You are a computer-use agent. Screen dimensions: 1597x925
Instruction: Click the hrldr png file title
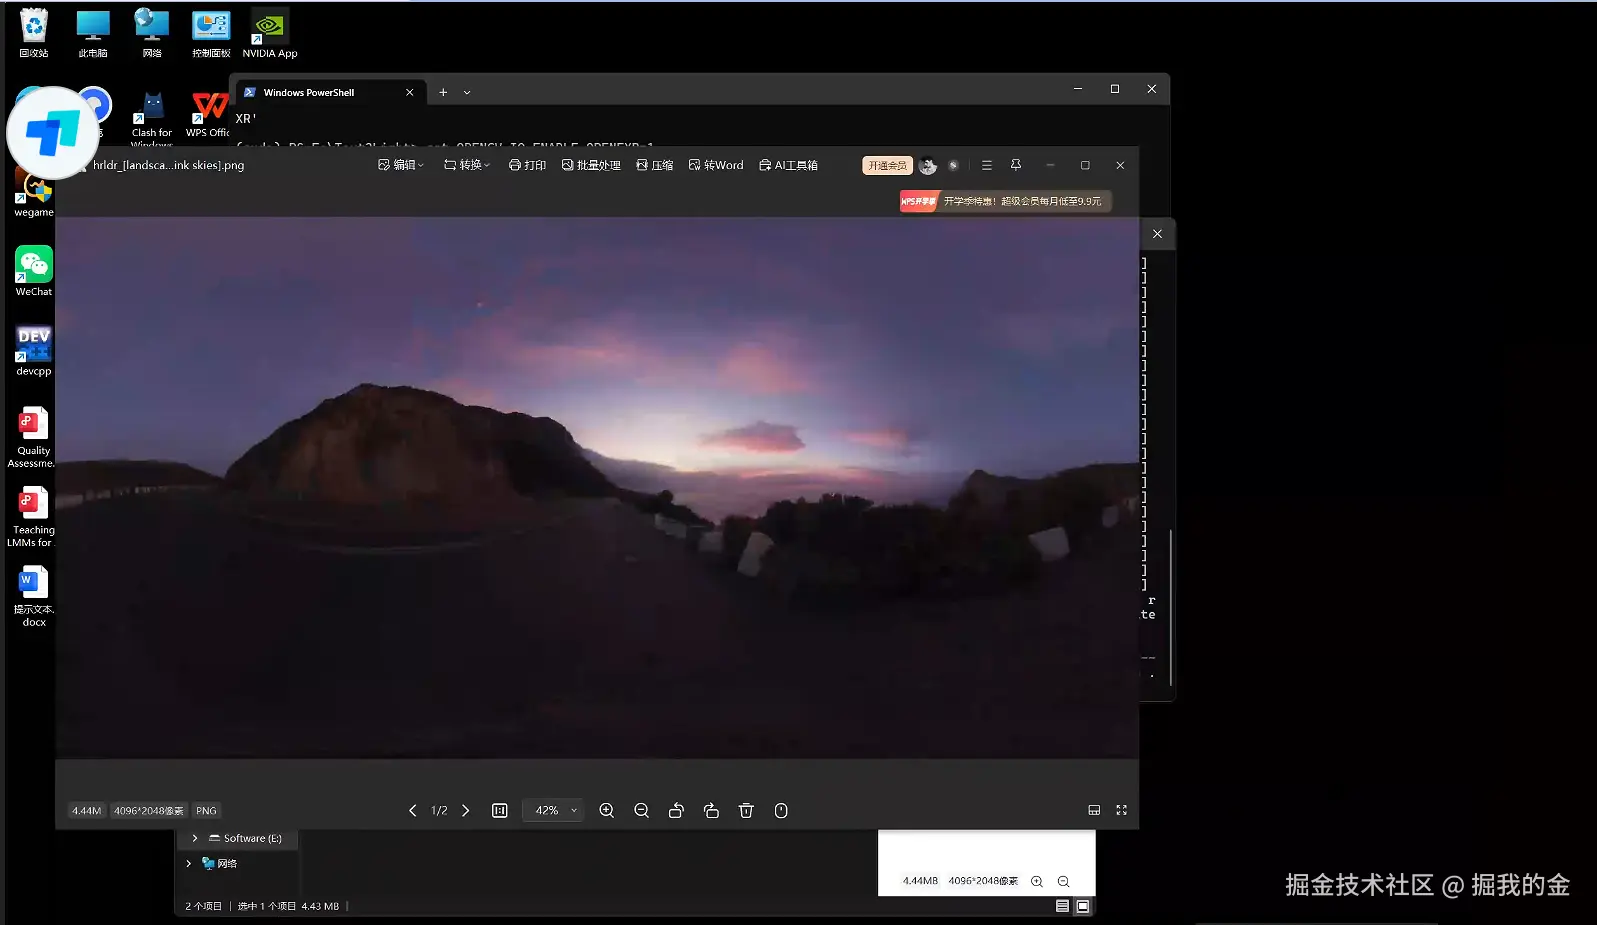coord(168,165)
